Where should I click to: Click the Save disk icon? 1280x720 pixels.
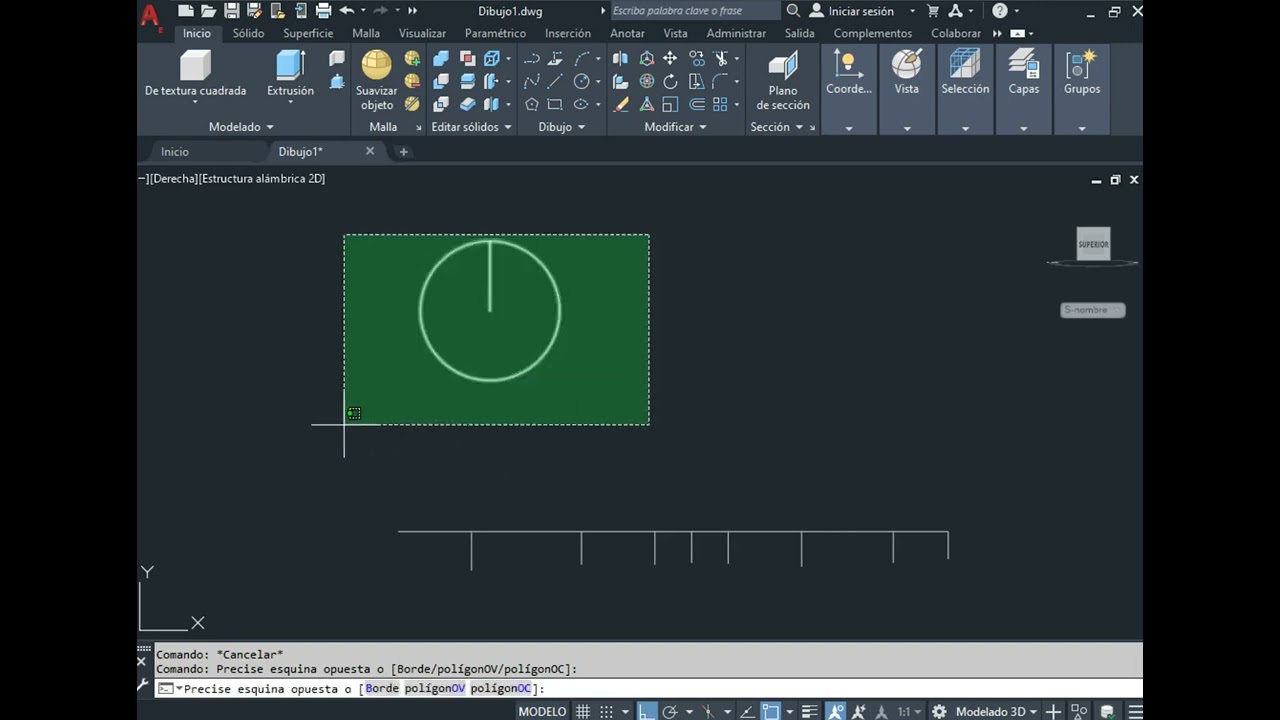click(x=231, y=11)
